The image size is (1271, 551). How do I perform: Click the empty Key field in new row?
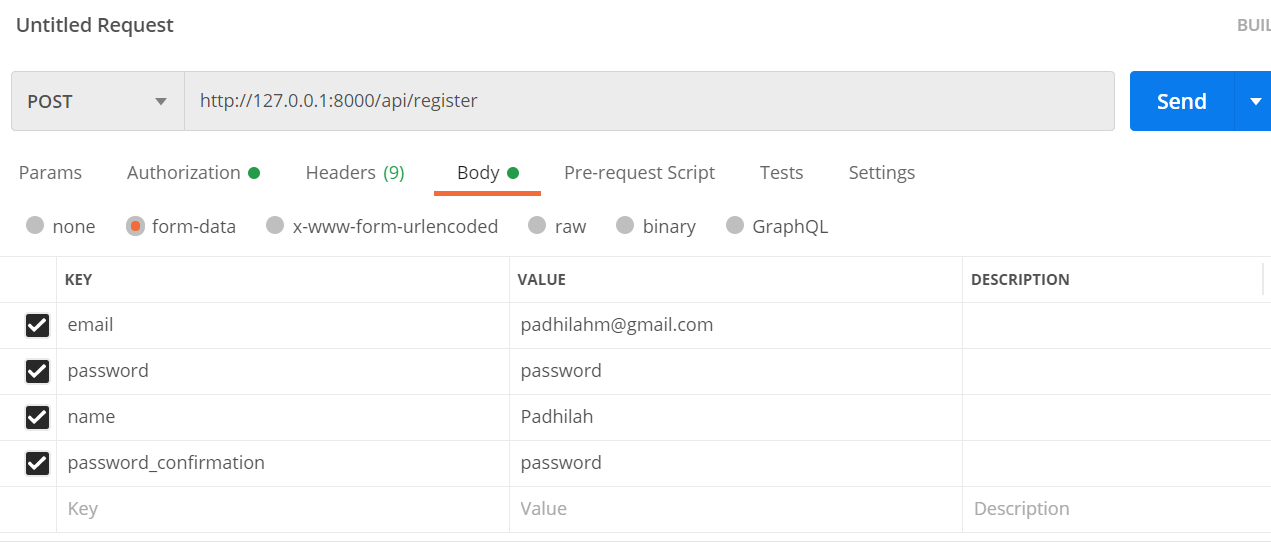pos(282,509)
